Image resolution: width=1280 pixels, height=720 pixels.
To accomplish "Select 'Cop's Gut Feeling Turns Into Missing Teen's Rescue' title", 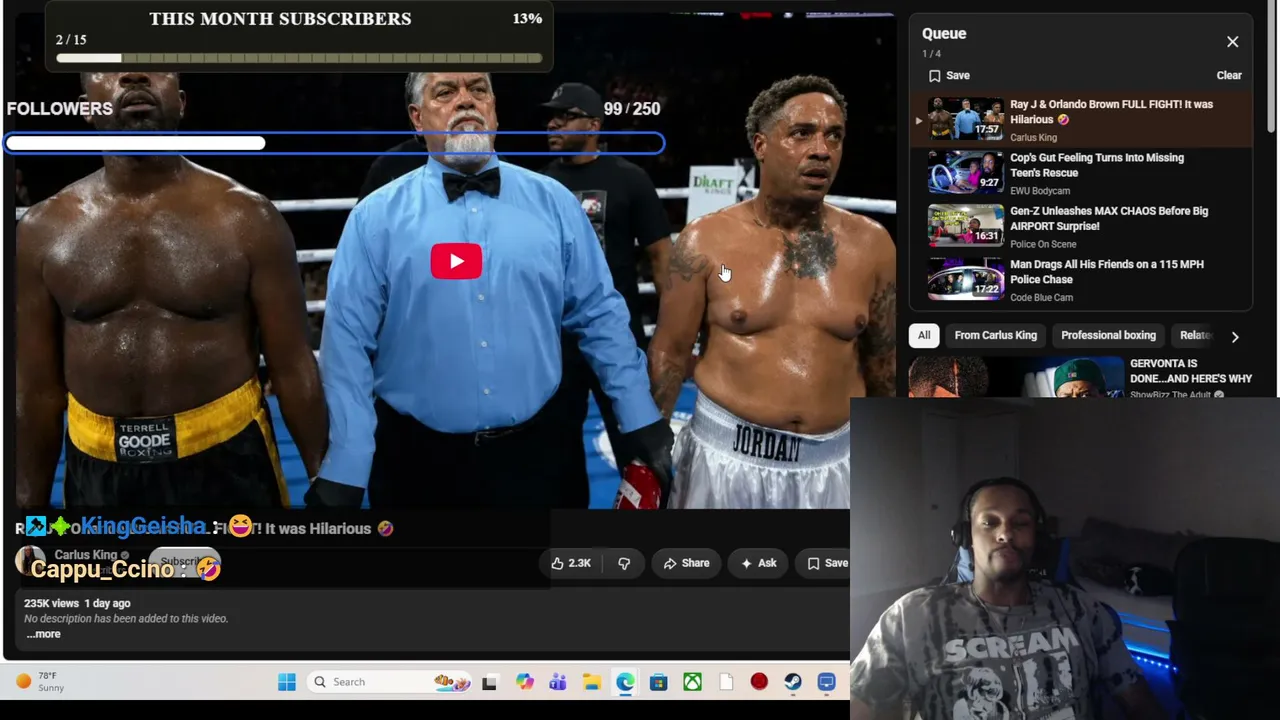I will point(1097,165).
